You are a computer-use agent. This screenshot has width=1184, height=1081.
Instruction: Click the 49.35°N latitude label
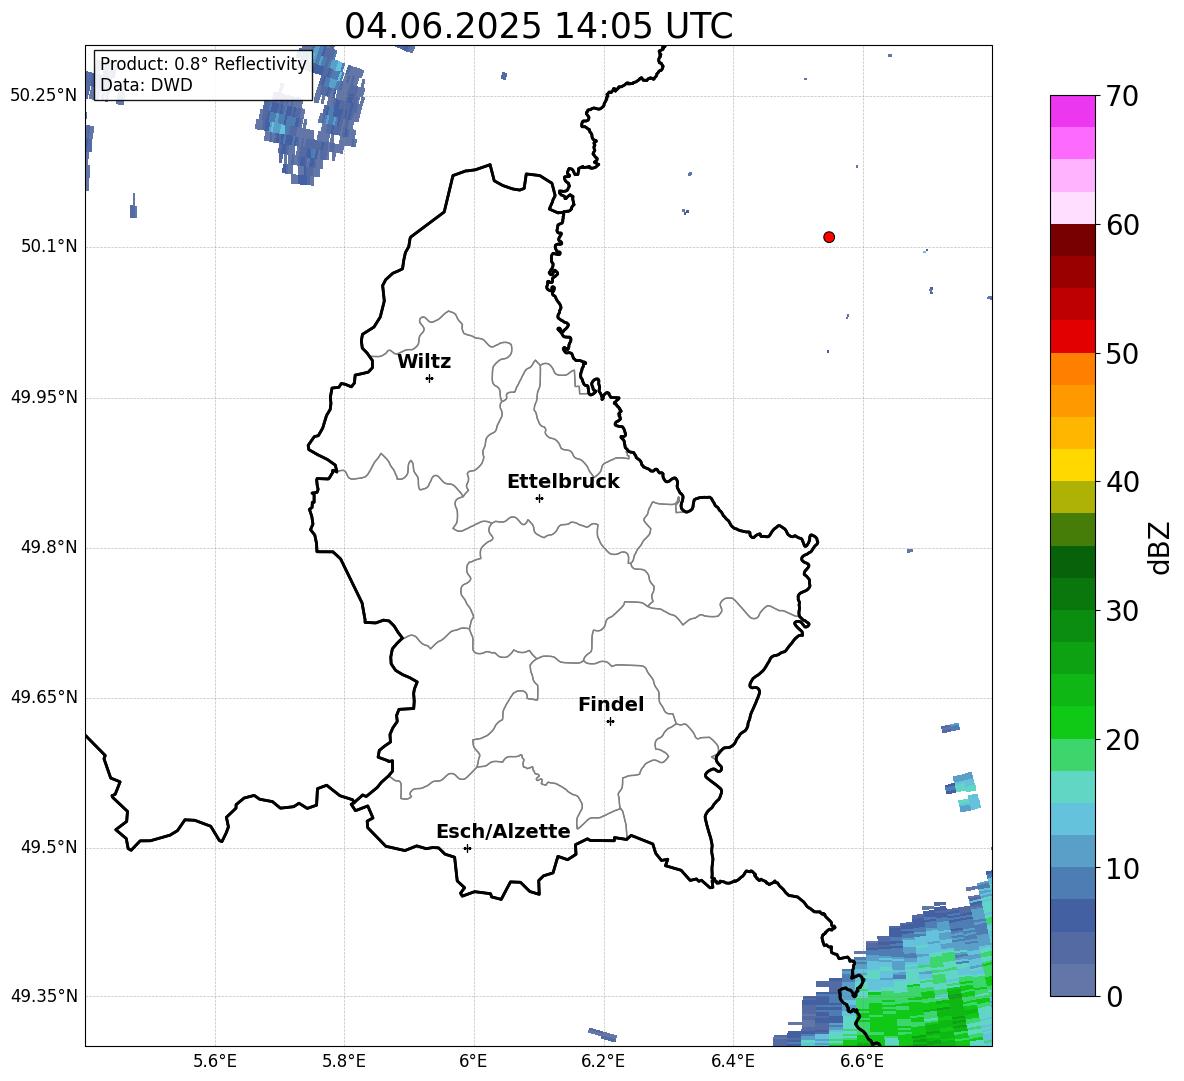[44, 996]
